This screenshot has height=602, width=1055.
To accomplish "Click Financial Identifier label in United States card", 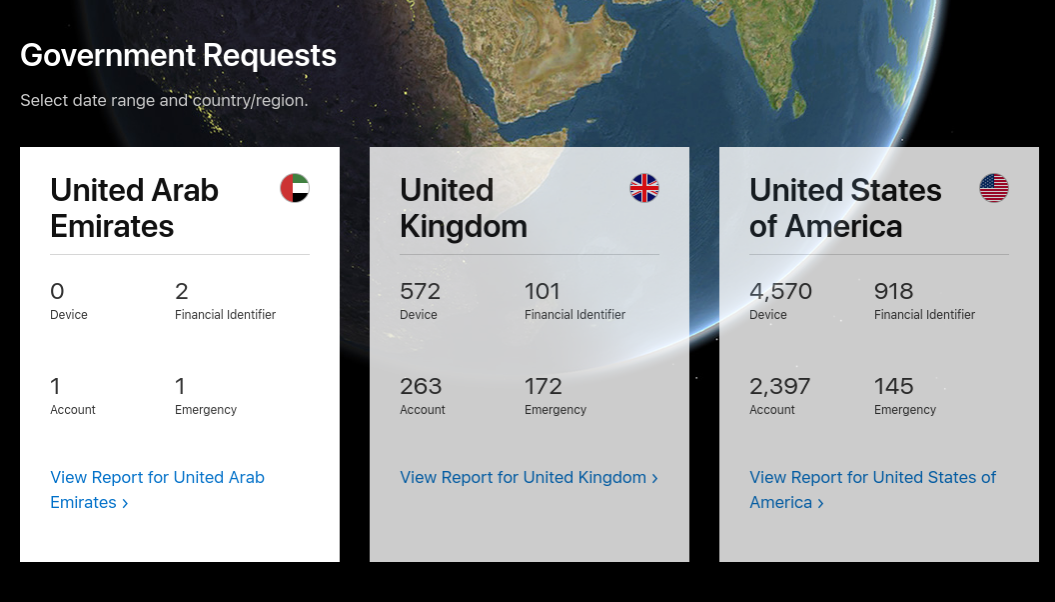I will click(924, 315).
